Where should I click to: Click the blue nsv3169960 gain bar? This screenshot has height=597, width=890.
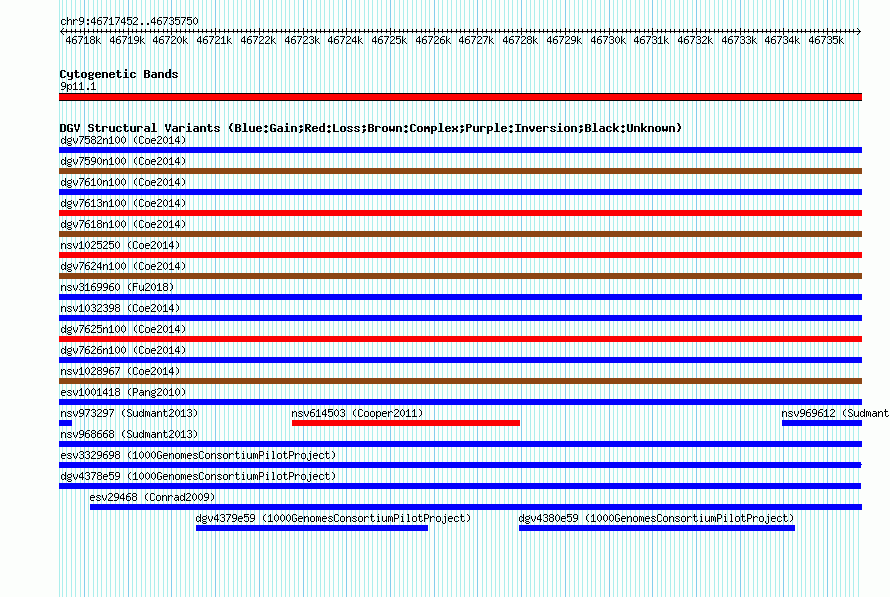click(460, 297)
